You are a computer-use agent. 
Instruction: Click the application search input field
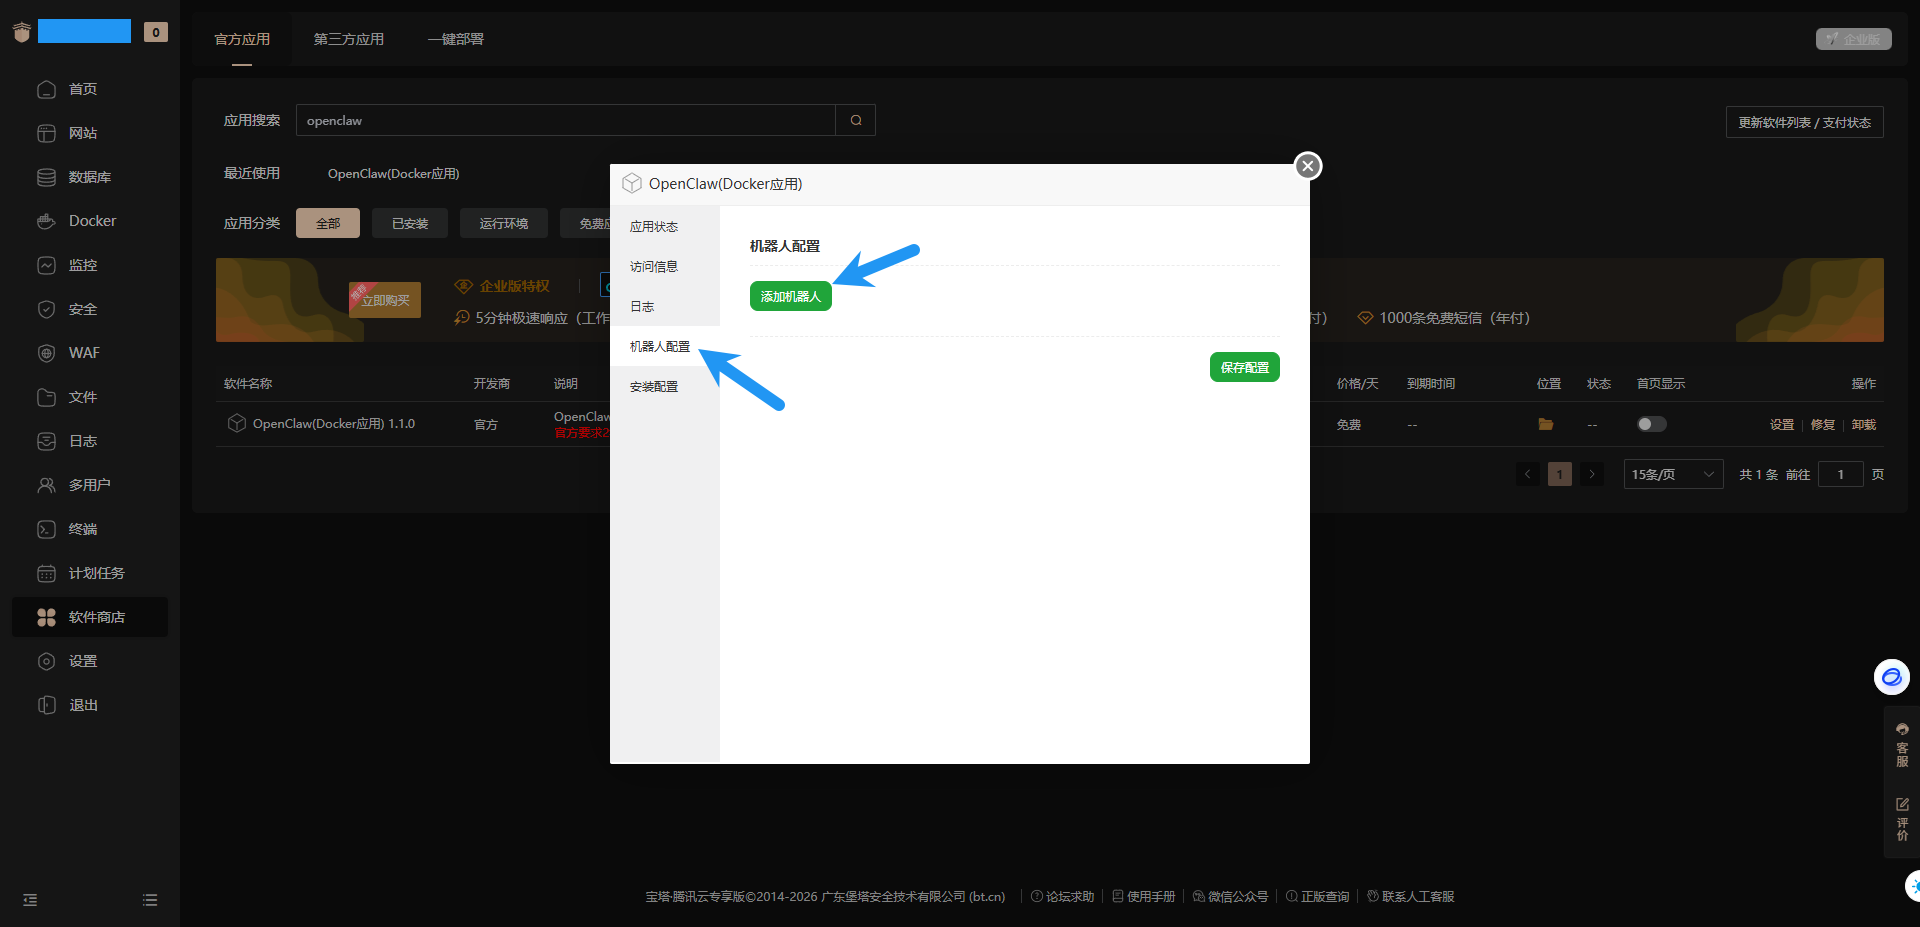click(x=565, y=120)
